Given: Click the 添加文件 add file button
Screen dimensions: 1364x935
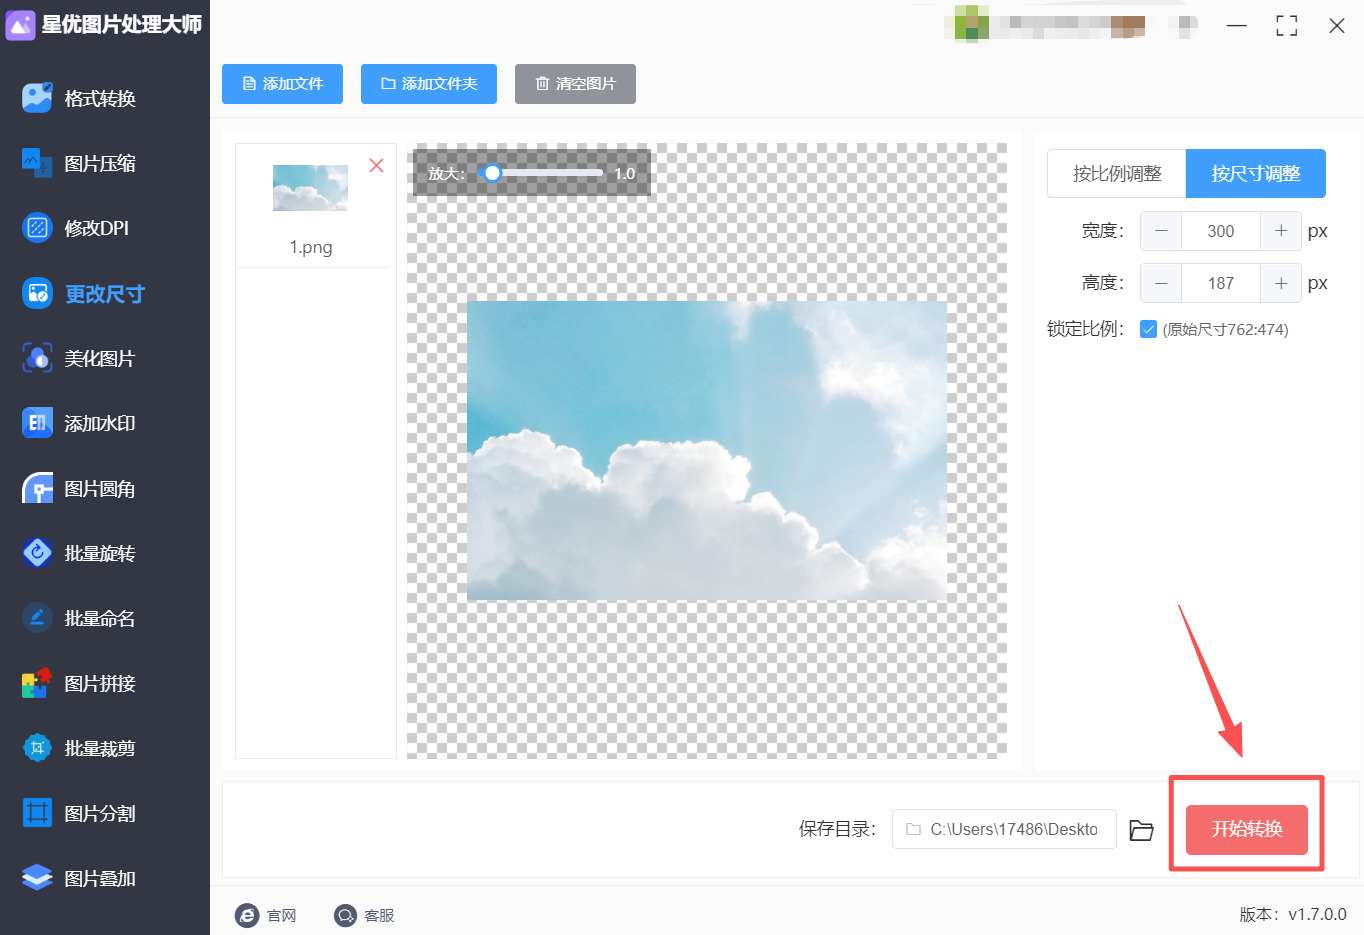Looking at the screenshot, I should [x=282, y=84].
